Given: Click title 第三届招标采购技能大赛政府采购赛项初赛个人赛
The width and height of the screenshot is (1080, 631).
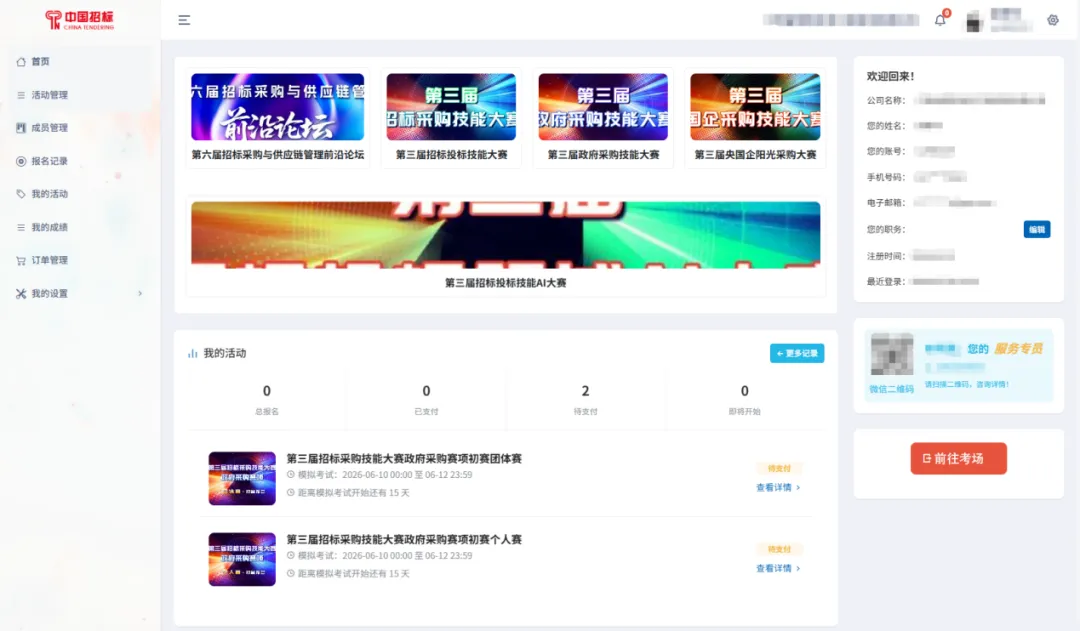Looking at the screenshot, I should [404, 539].
